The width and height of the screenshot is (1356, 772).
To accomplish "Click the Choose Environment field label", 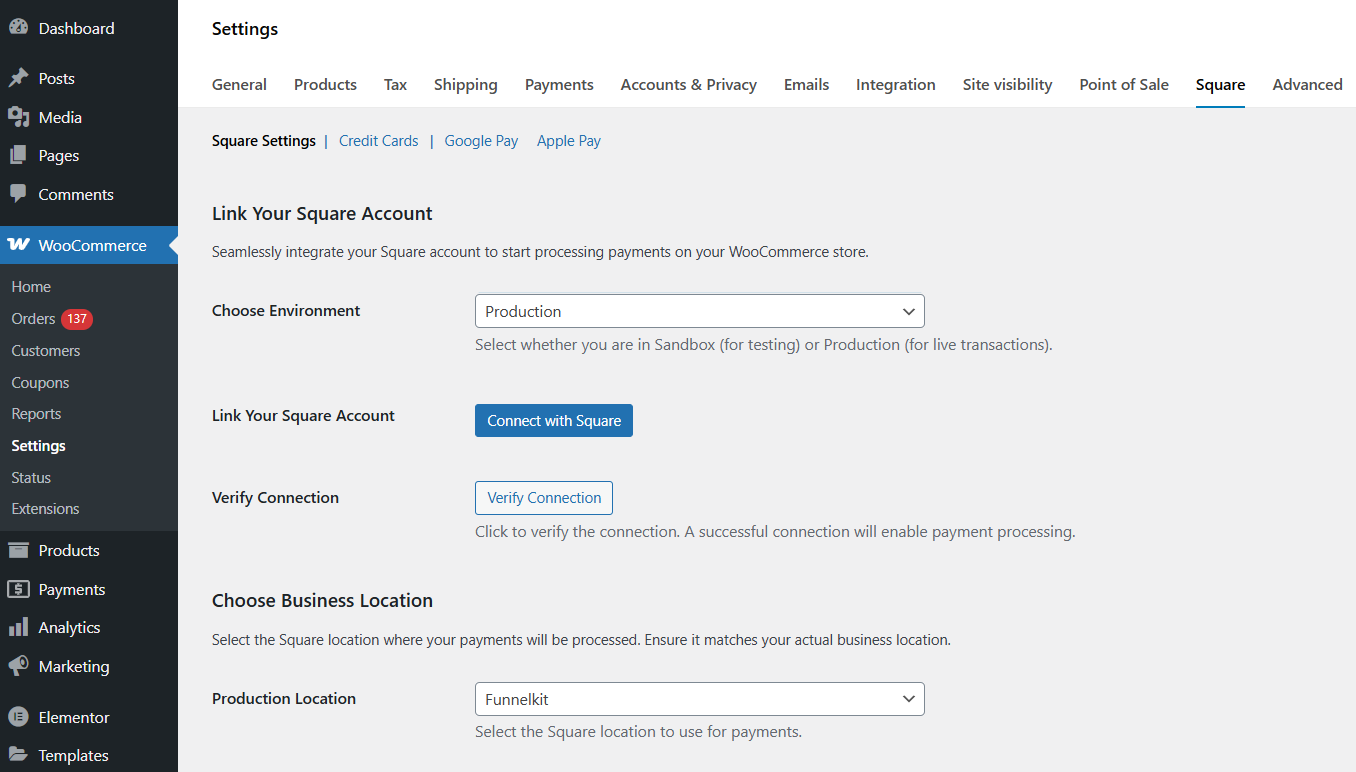I will pos(286,311).
